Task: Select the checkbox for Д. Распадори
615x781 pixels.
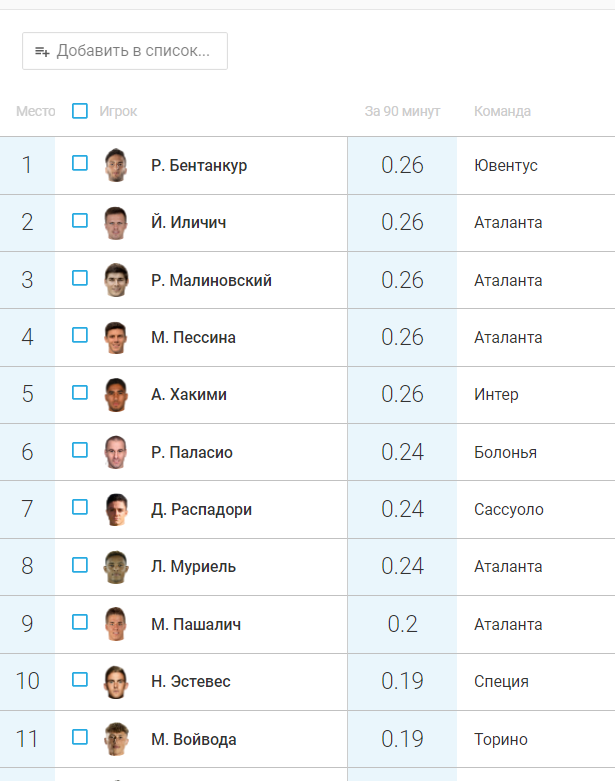Action: (x=80, y=508)
